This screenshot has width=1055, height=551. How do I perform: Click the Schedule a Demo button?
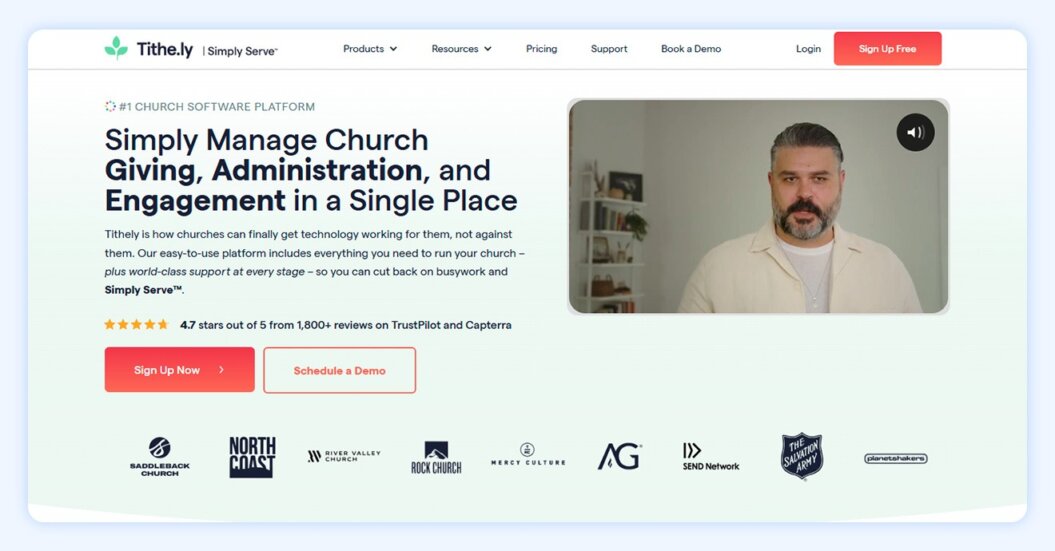coord(340,370)
